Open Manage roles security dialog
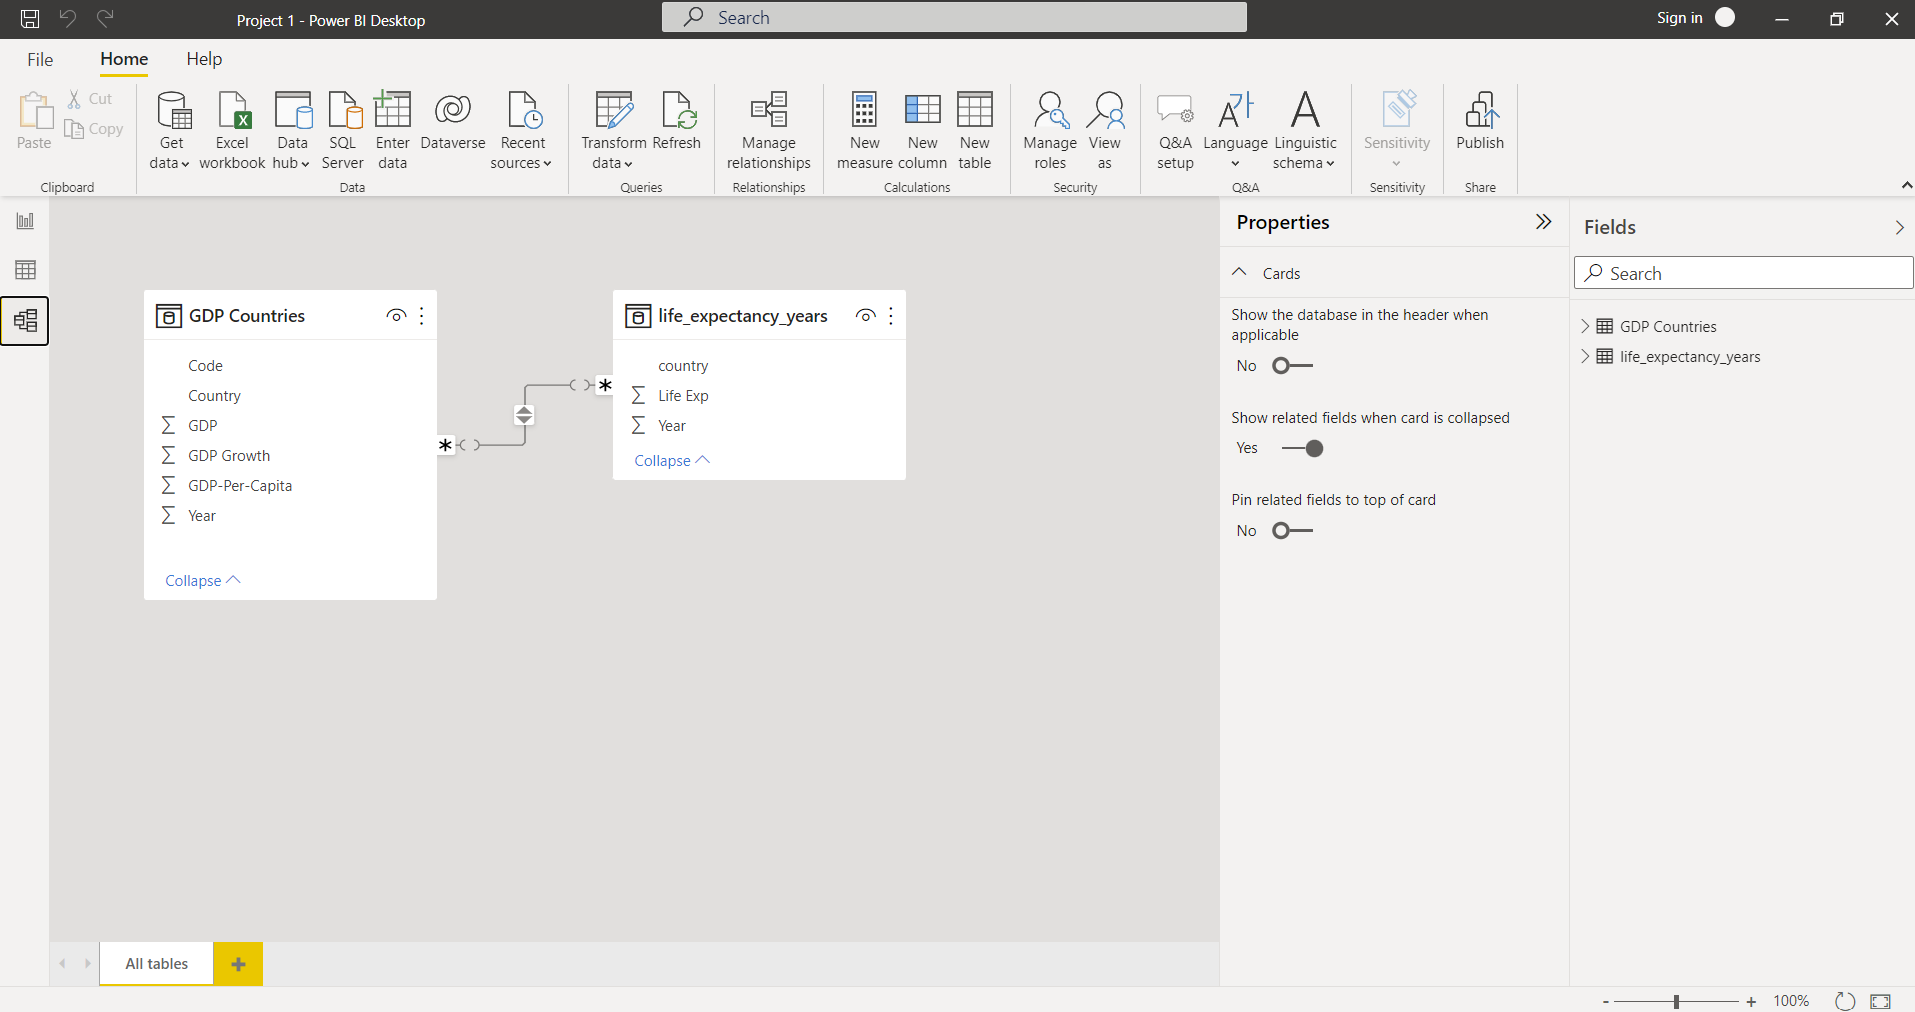 point(1050,130)
